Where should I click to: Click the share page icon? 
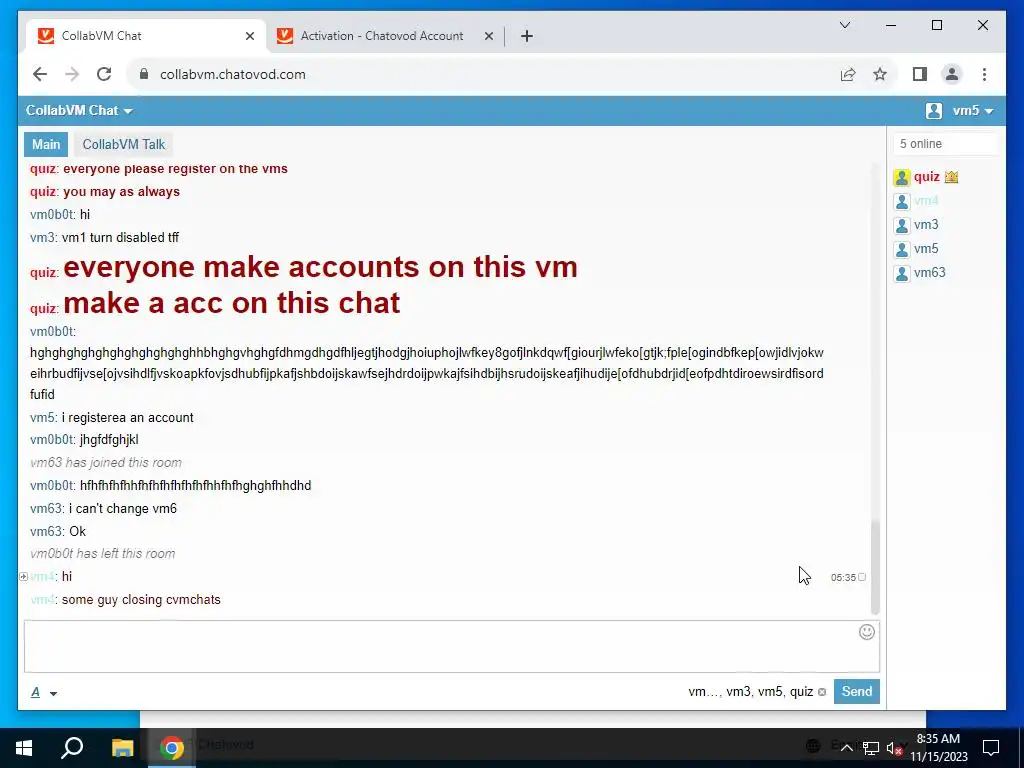coord(848,74)
